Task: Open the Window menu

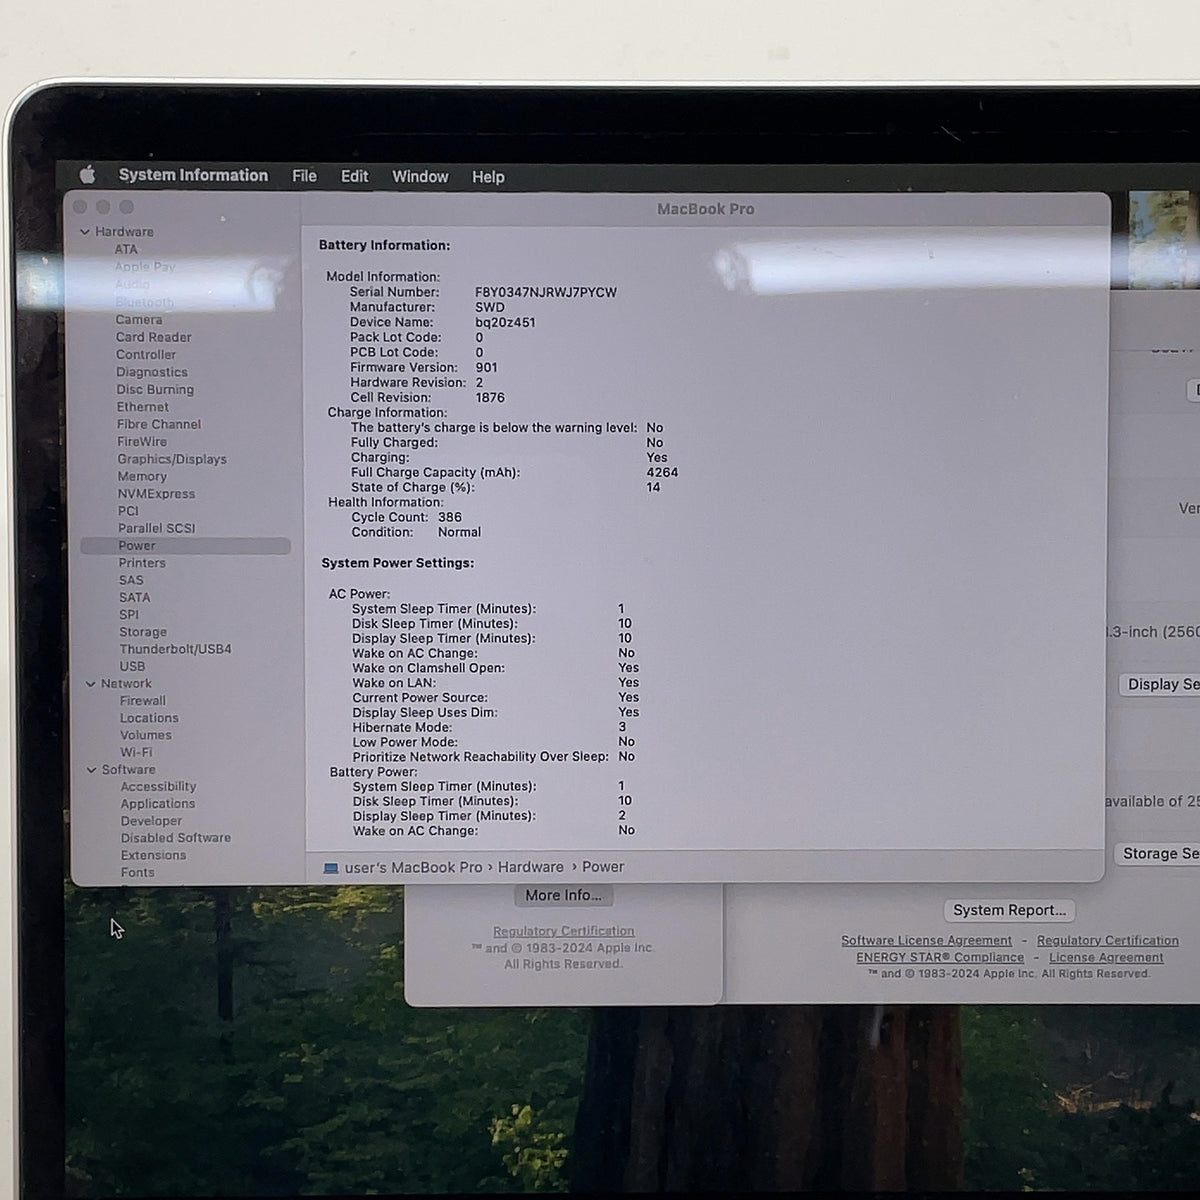Action: pos(420,177)
